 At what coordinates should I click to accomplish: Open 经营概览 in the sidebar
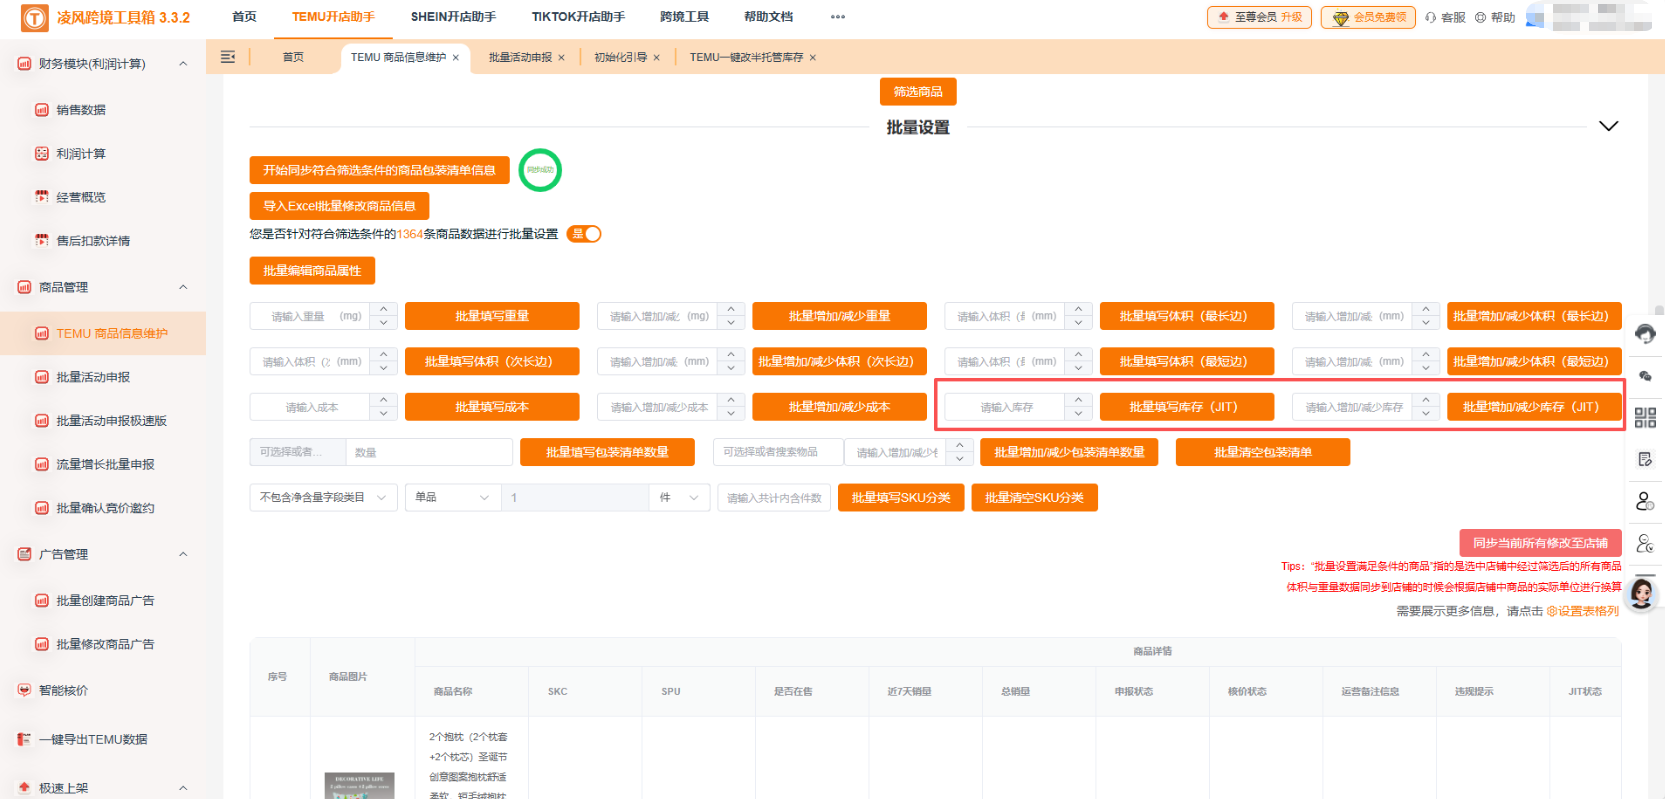click(x=81, y=197)
